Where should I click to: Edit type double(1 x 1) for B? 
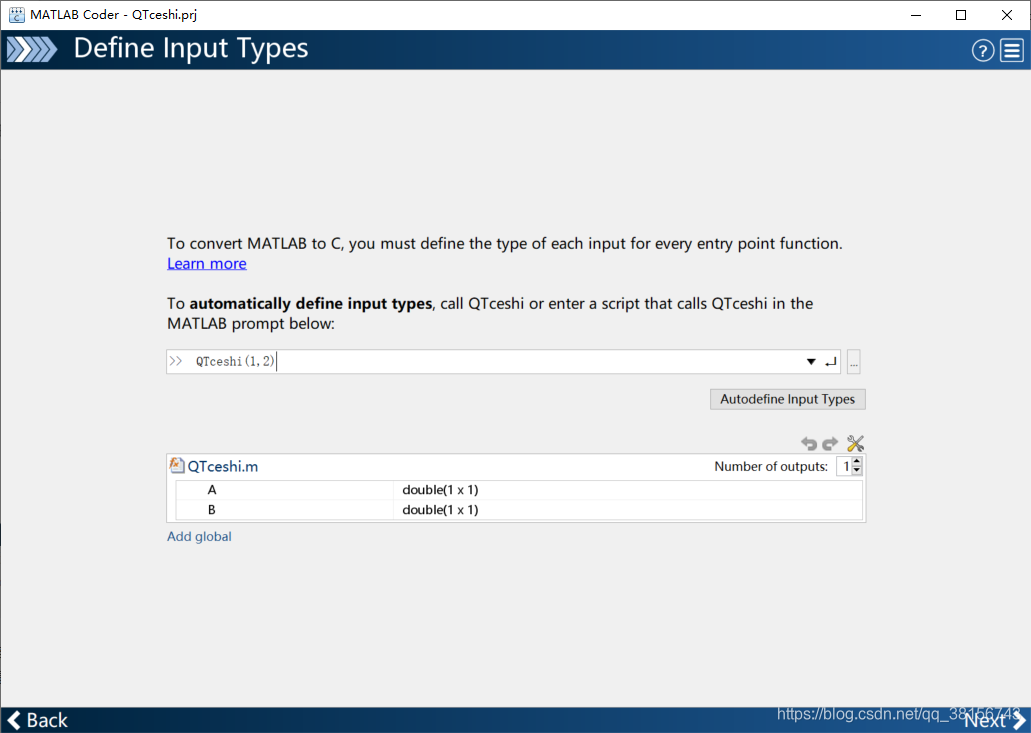440,510
